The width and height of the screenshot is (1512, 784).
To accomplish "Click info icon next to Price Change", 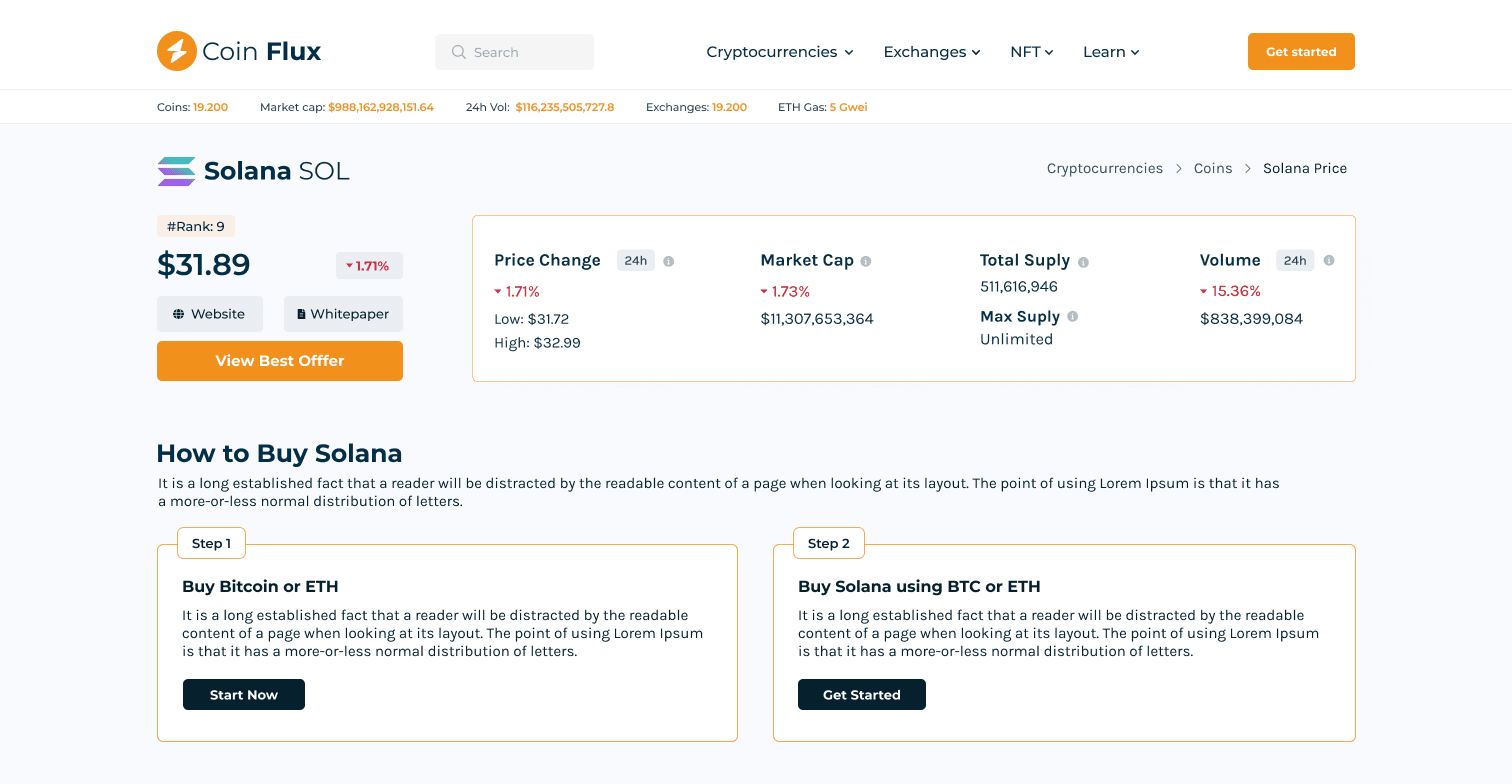I will (x=669, y=261).
